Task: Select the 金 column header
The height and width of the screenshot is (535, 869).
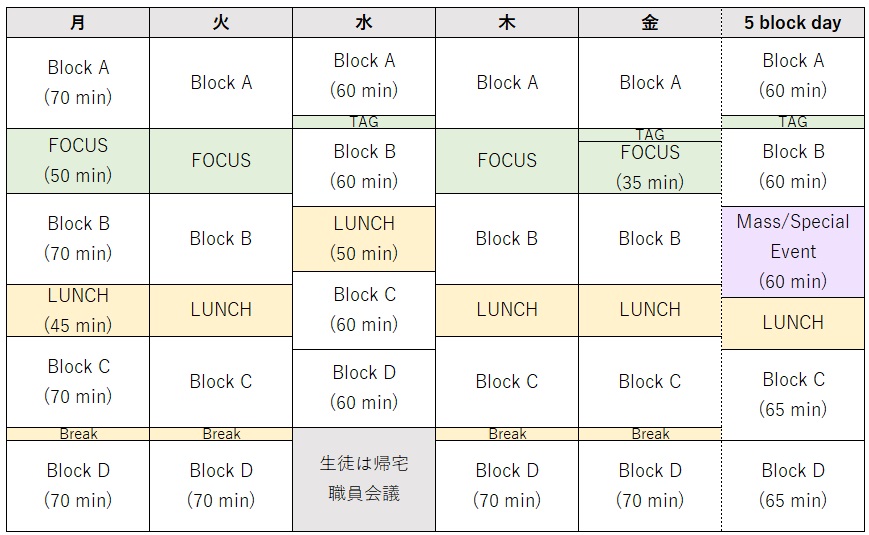Action: [x=650, y=23]
